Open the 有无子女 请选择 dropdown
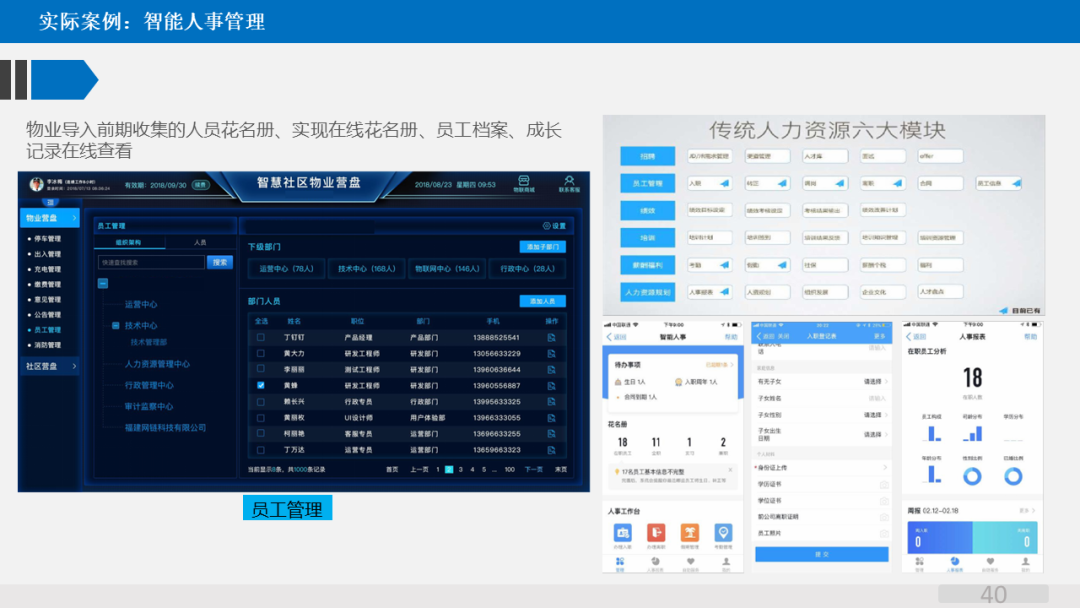1080x608 pixels. coord(873,382)
